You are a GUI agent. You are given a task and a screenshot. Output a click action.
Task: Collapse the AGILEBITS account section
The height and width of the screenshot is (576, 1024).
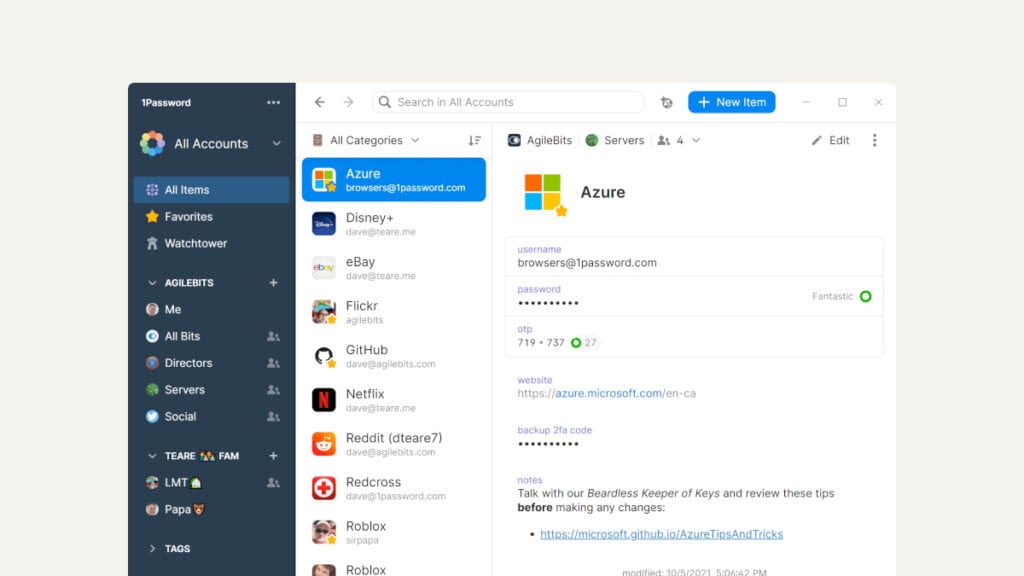click(x=152, y=283)
